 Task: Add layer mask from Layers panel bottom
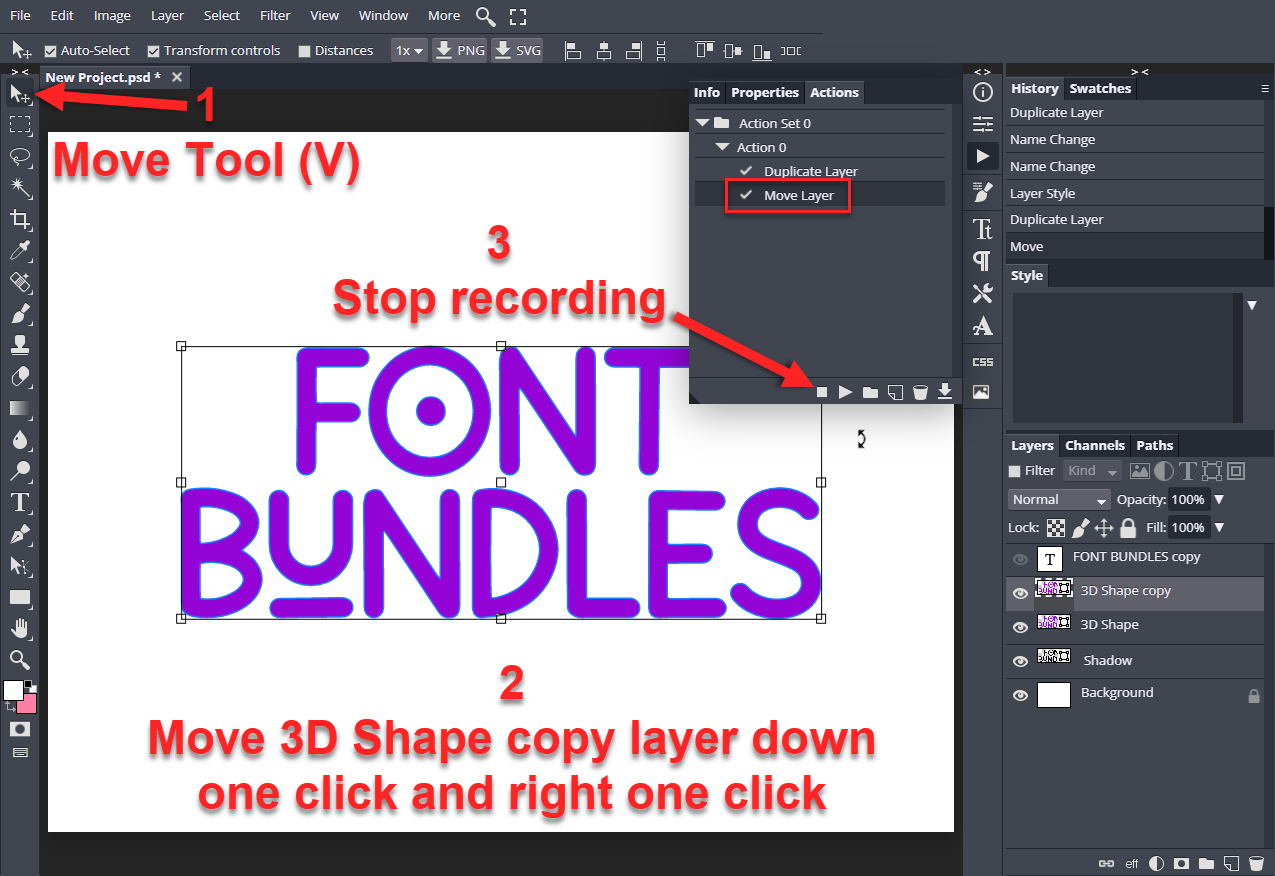[1181, 863]
